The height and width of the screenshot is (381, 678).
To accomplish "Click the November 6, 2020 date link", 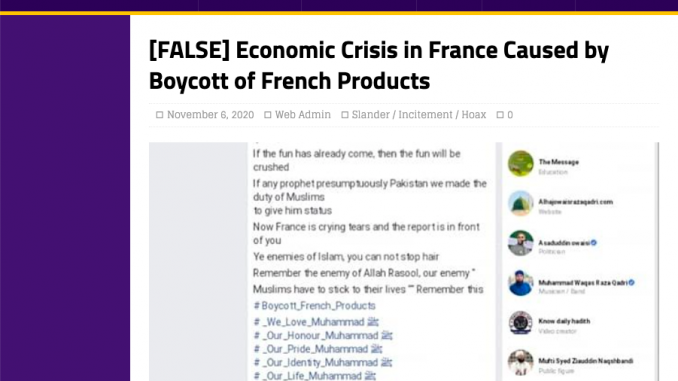I will click(x=210, y=115).
